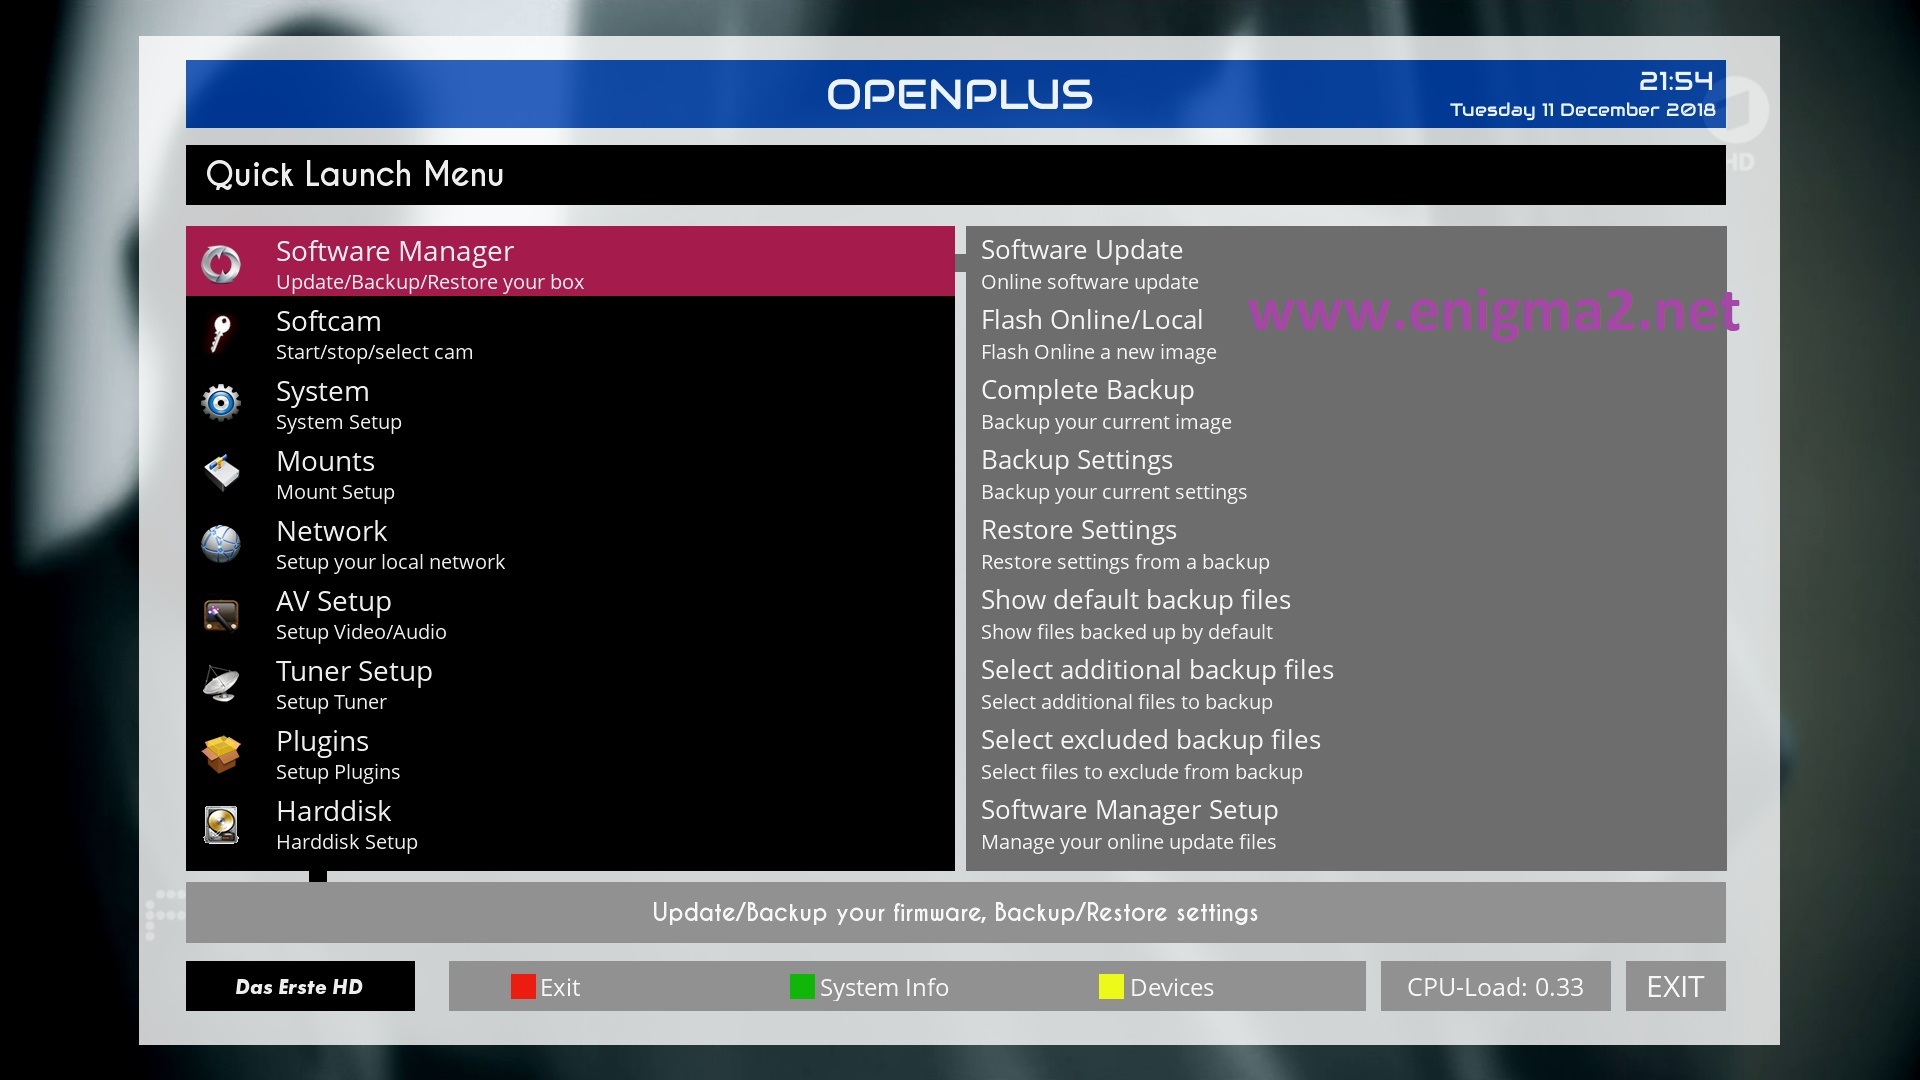
Task: Open the Harddisk menu entry
Action: point(570,823)
